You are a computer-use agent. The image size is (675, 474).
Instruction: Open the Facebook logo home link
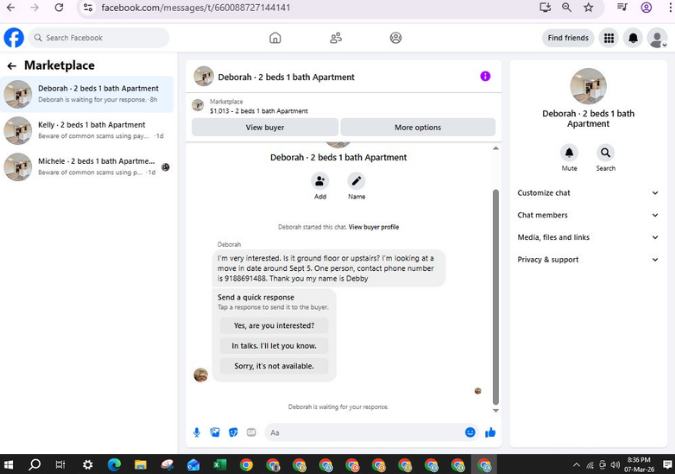(x=14, y=38)
